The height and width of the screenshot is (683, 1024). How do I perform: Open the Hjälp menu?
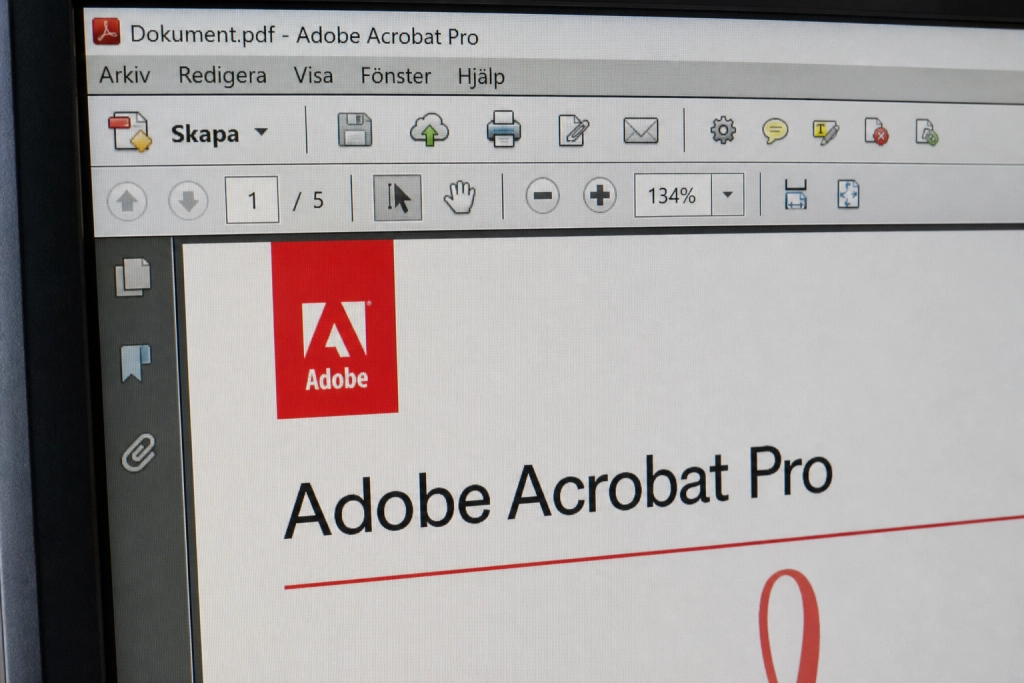[481, 77]
